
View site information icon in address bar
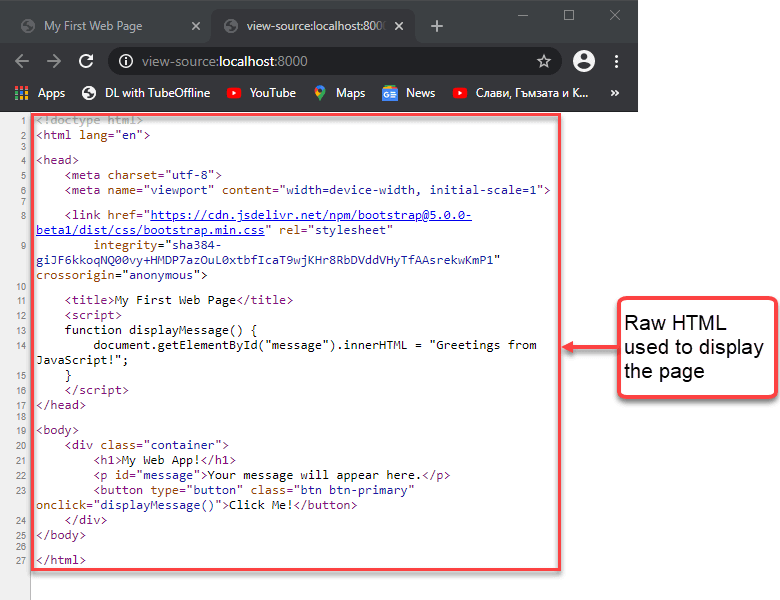126,61
